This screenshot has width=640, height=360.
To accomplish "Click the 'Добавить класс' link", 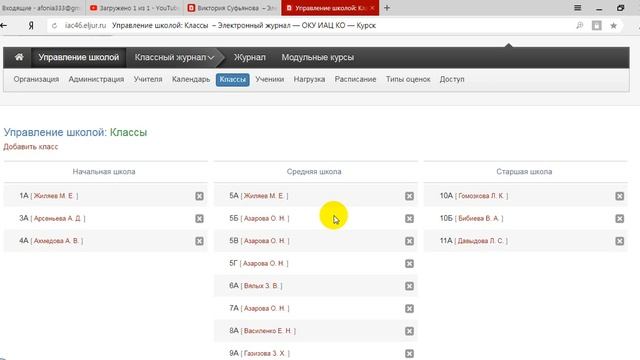I will (x=31, y=147).
